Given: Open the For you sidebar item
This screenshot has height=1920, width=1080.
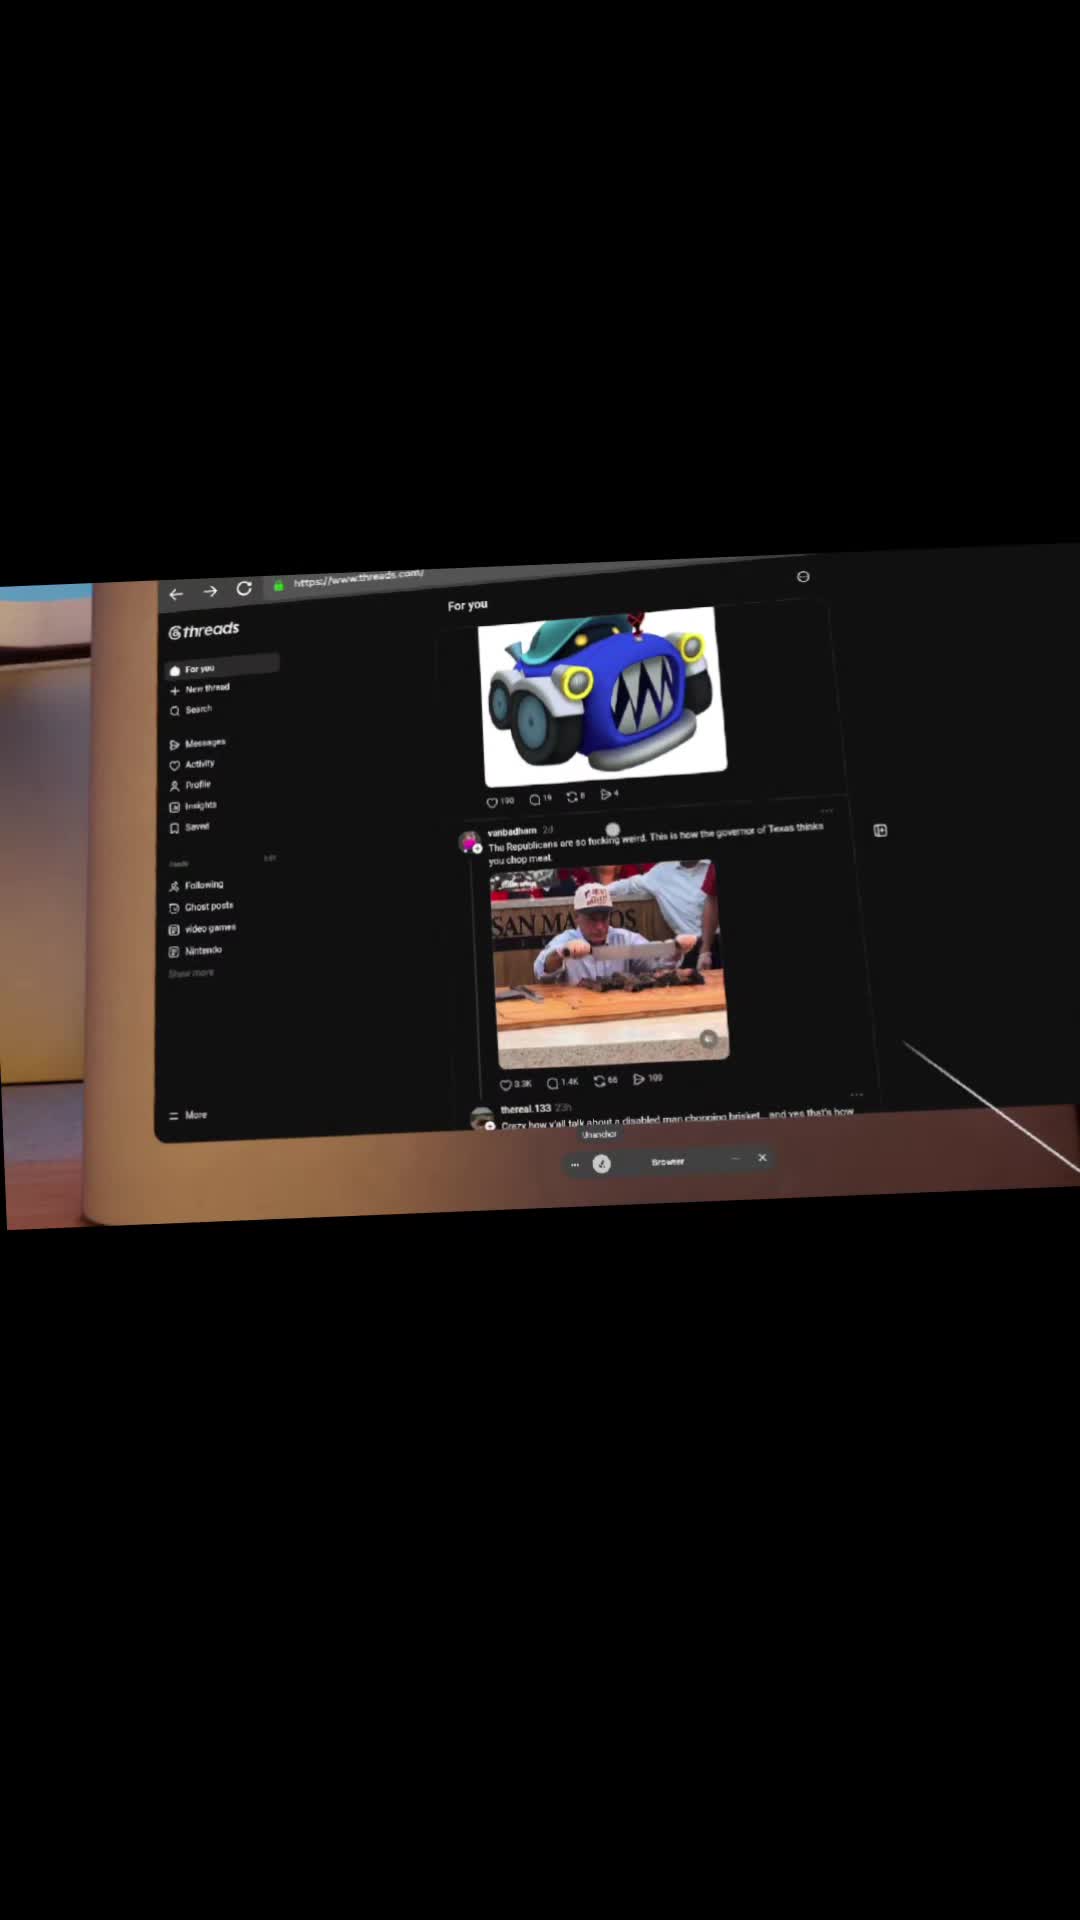Looking at the screenshot, I should [x=222, y=667].
